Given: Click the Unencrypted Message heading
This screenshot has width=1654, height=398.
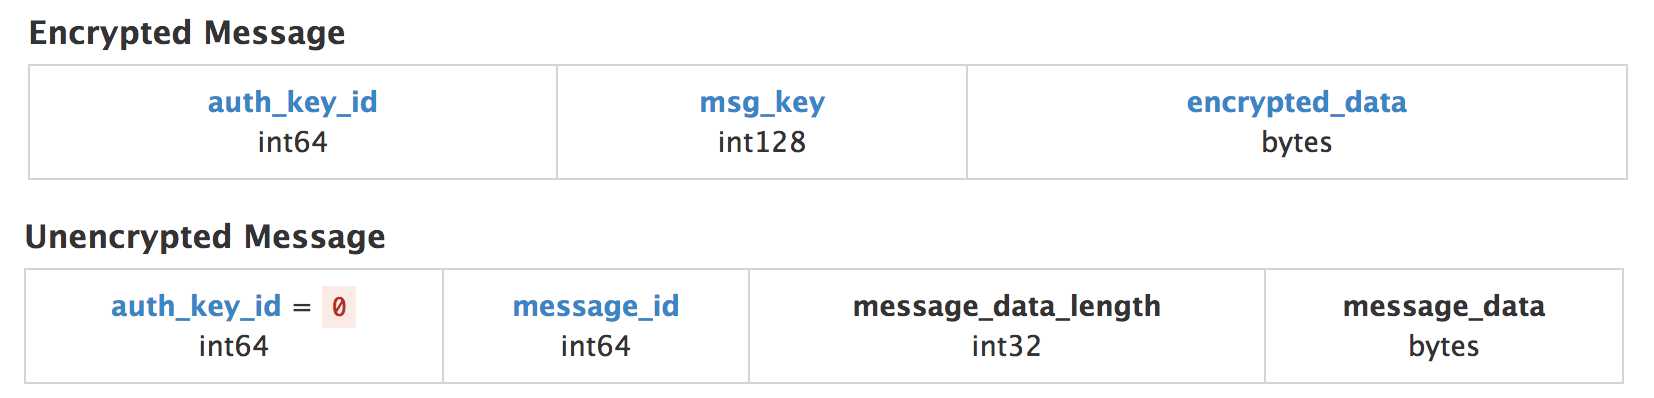Looking at the screenshot, I should pyautogui.click(x=205, y=237).
